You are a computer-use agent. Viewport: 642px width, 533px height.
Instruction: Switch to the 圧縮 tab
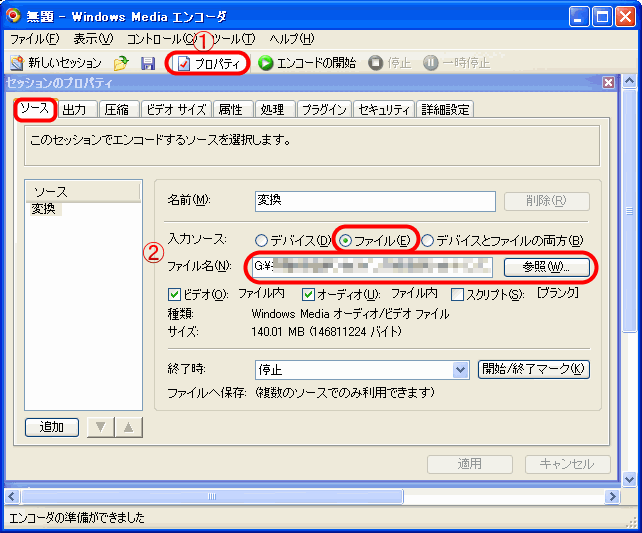coord(116,110)
